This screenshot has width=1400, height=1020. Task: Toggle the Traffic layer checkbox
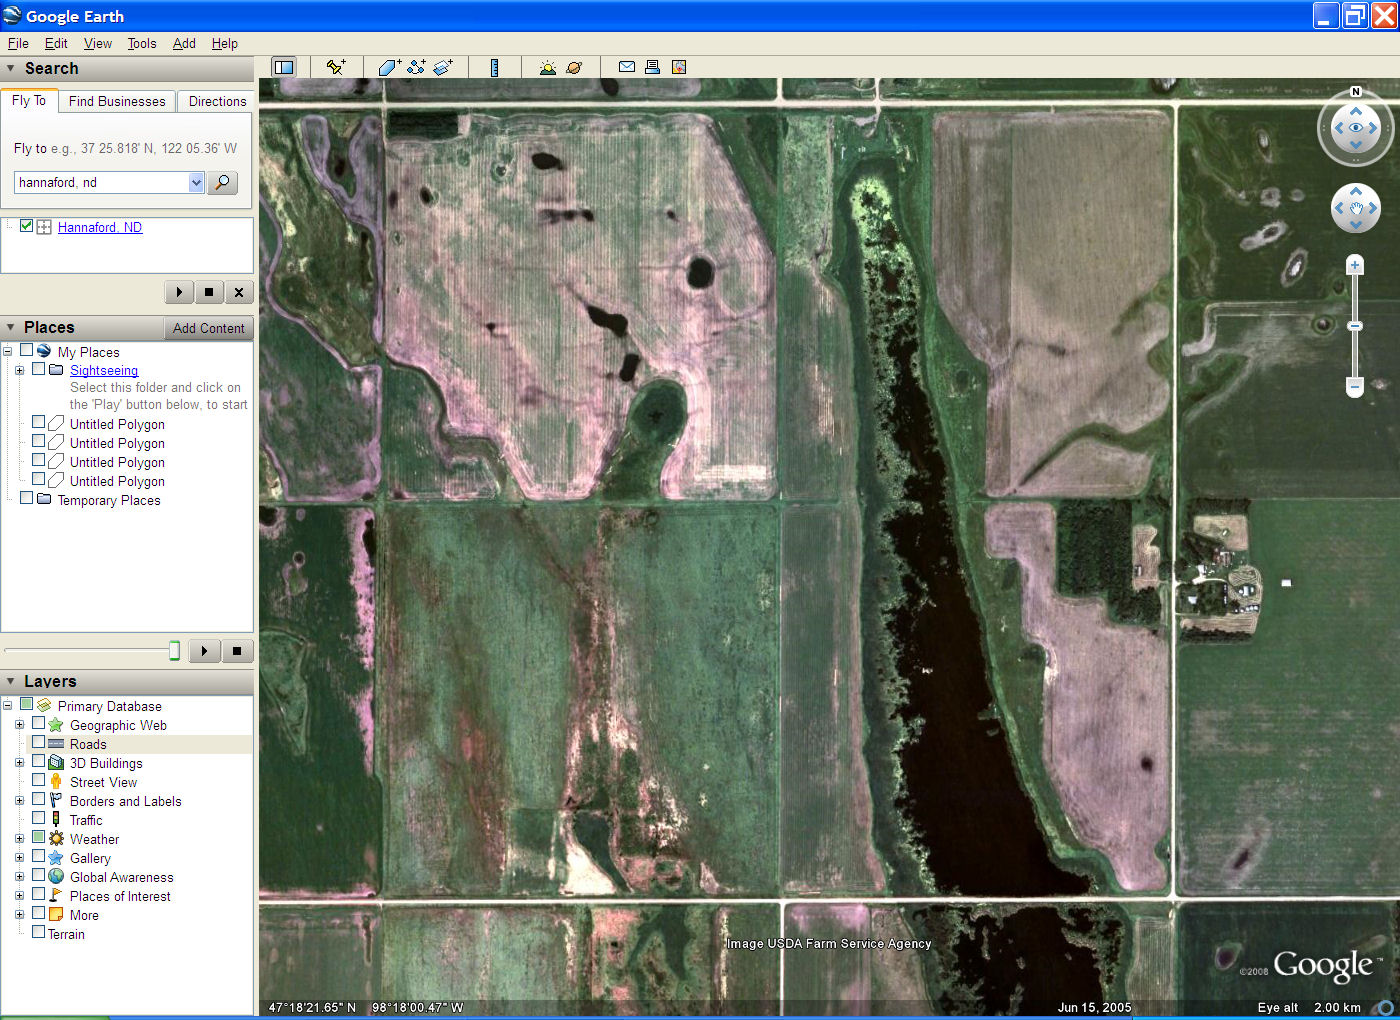tap(38, 818)
